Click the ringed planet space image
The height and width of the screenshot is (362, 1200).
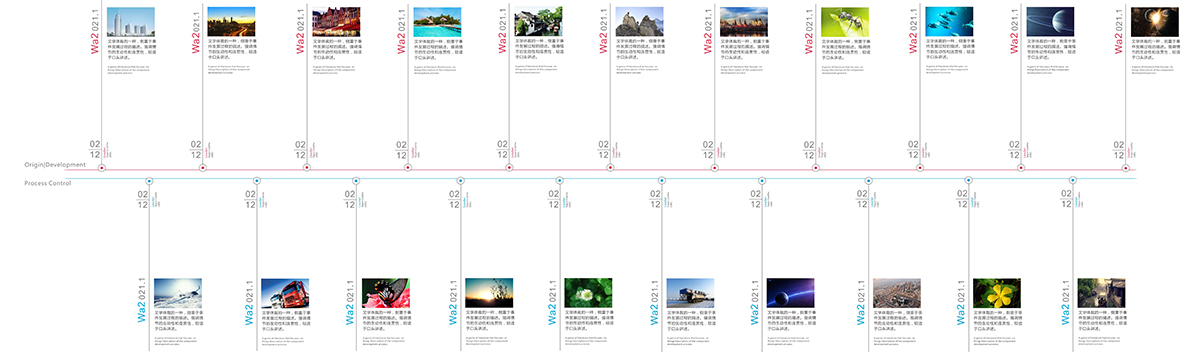[x=1051, y=22]
